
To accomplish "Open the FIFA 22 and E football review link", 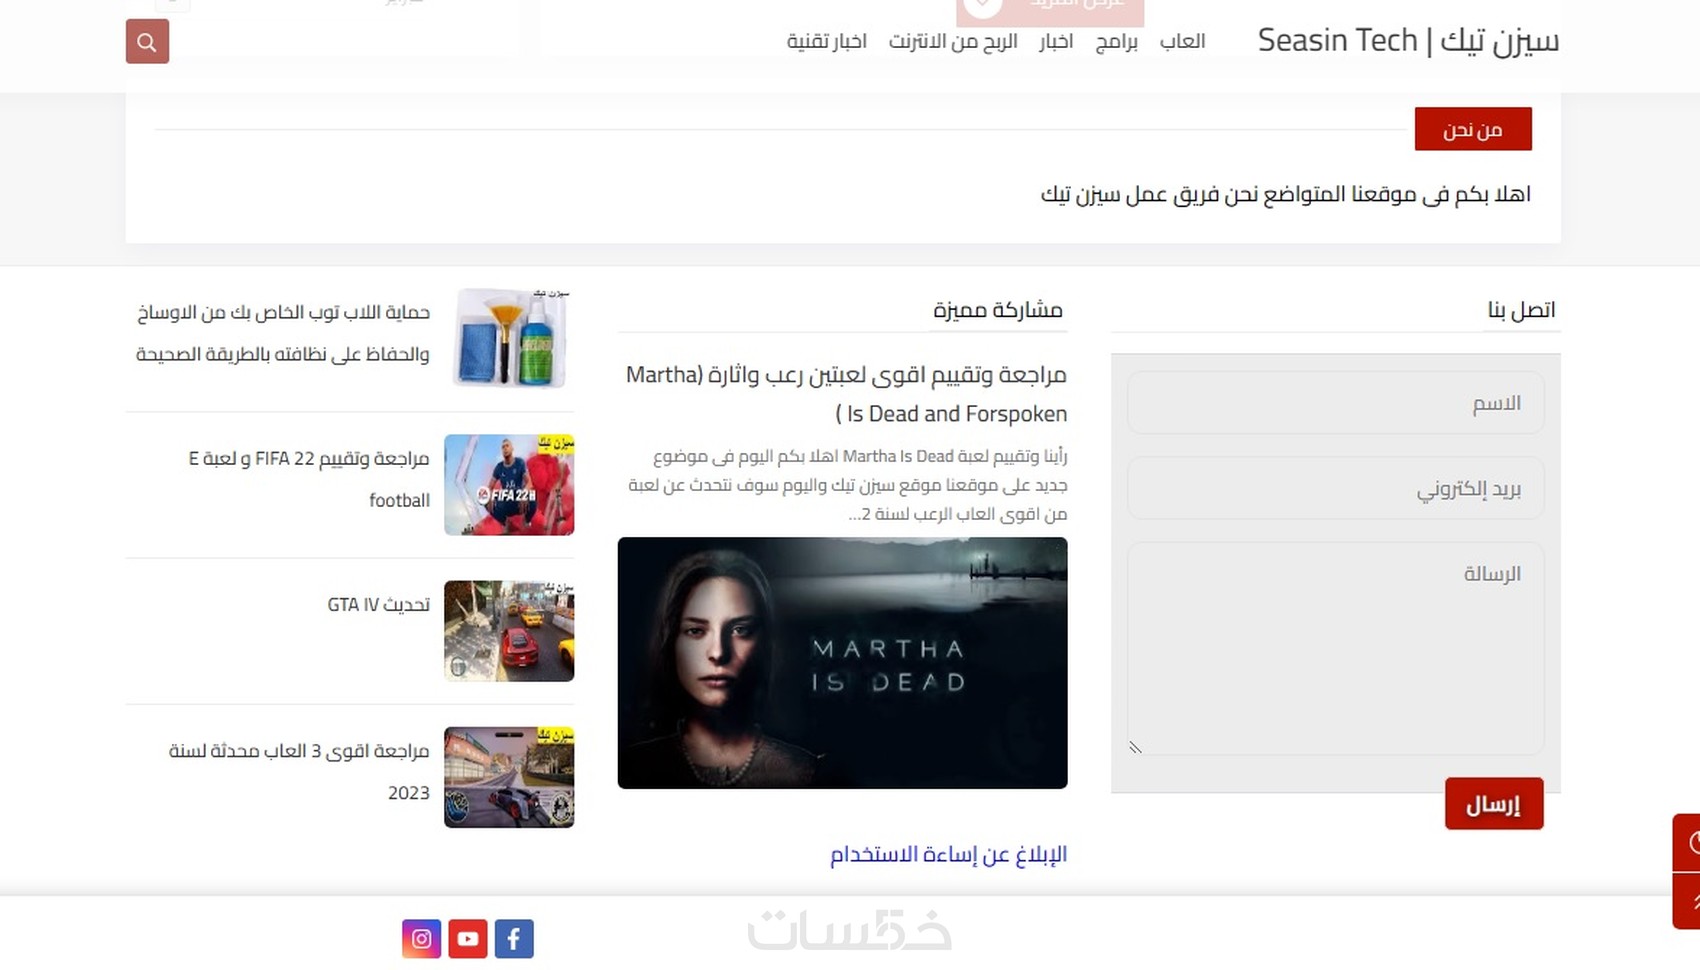I will point(309,479).
